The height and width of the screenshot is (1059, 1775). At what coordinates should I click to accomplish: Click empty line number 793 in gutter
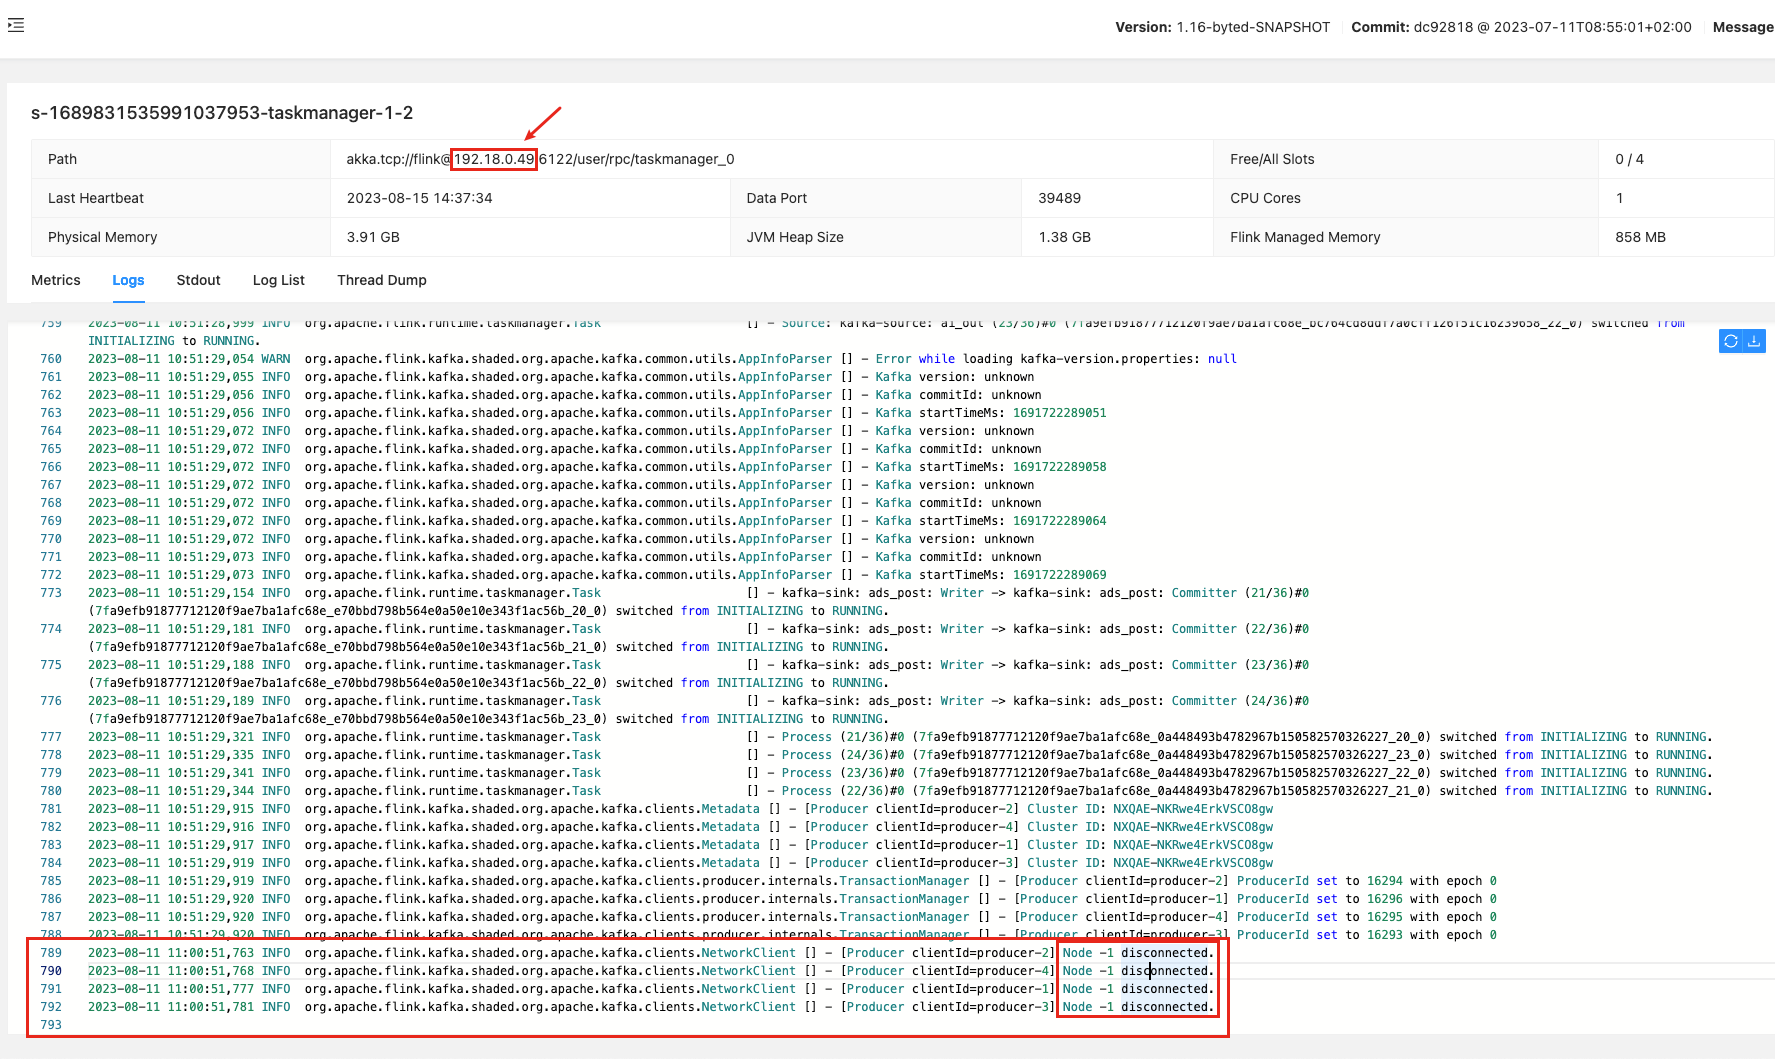pos(51,1025)
